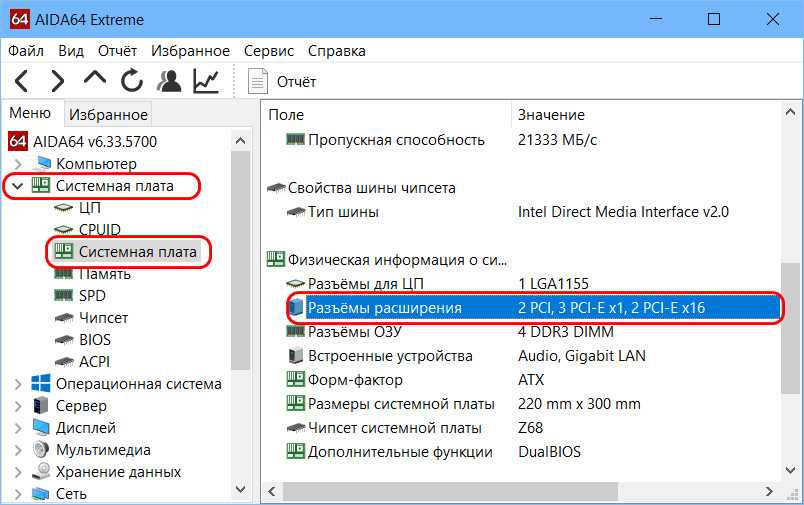Click the AIDA64 logo in the title bar
Viewport: 804px width, 505px height.
point(19,19)
